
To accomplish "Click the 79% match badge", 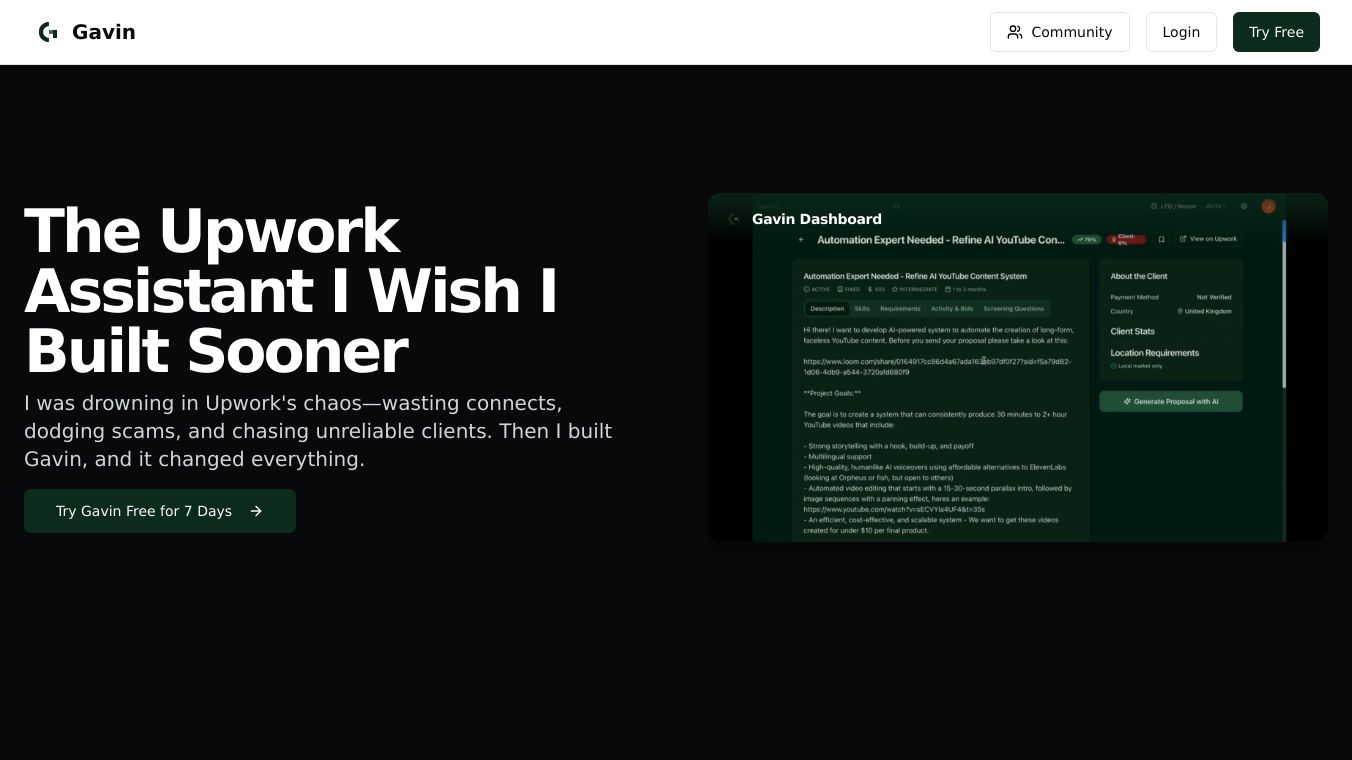I will pos(1086,240).
